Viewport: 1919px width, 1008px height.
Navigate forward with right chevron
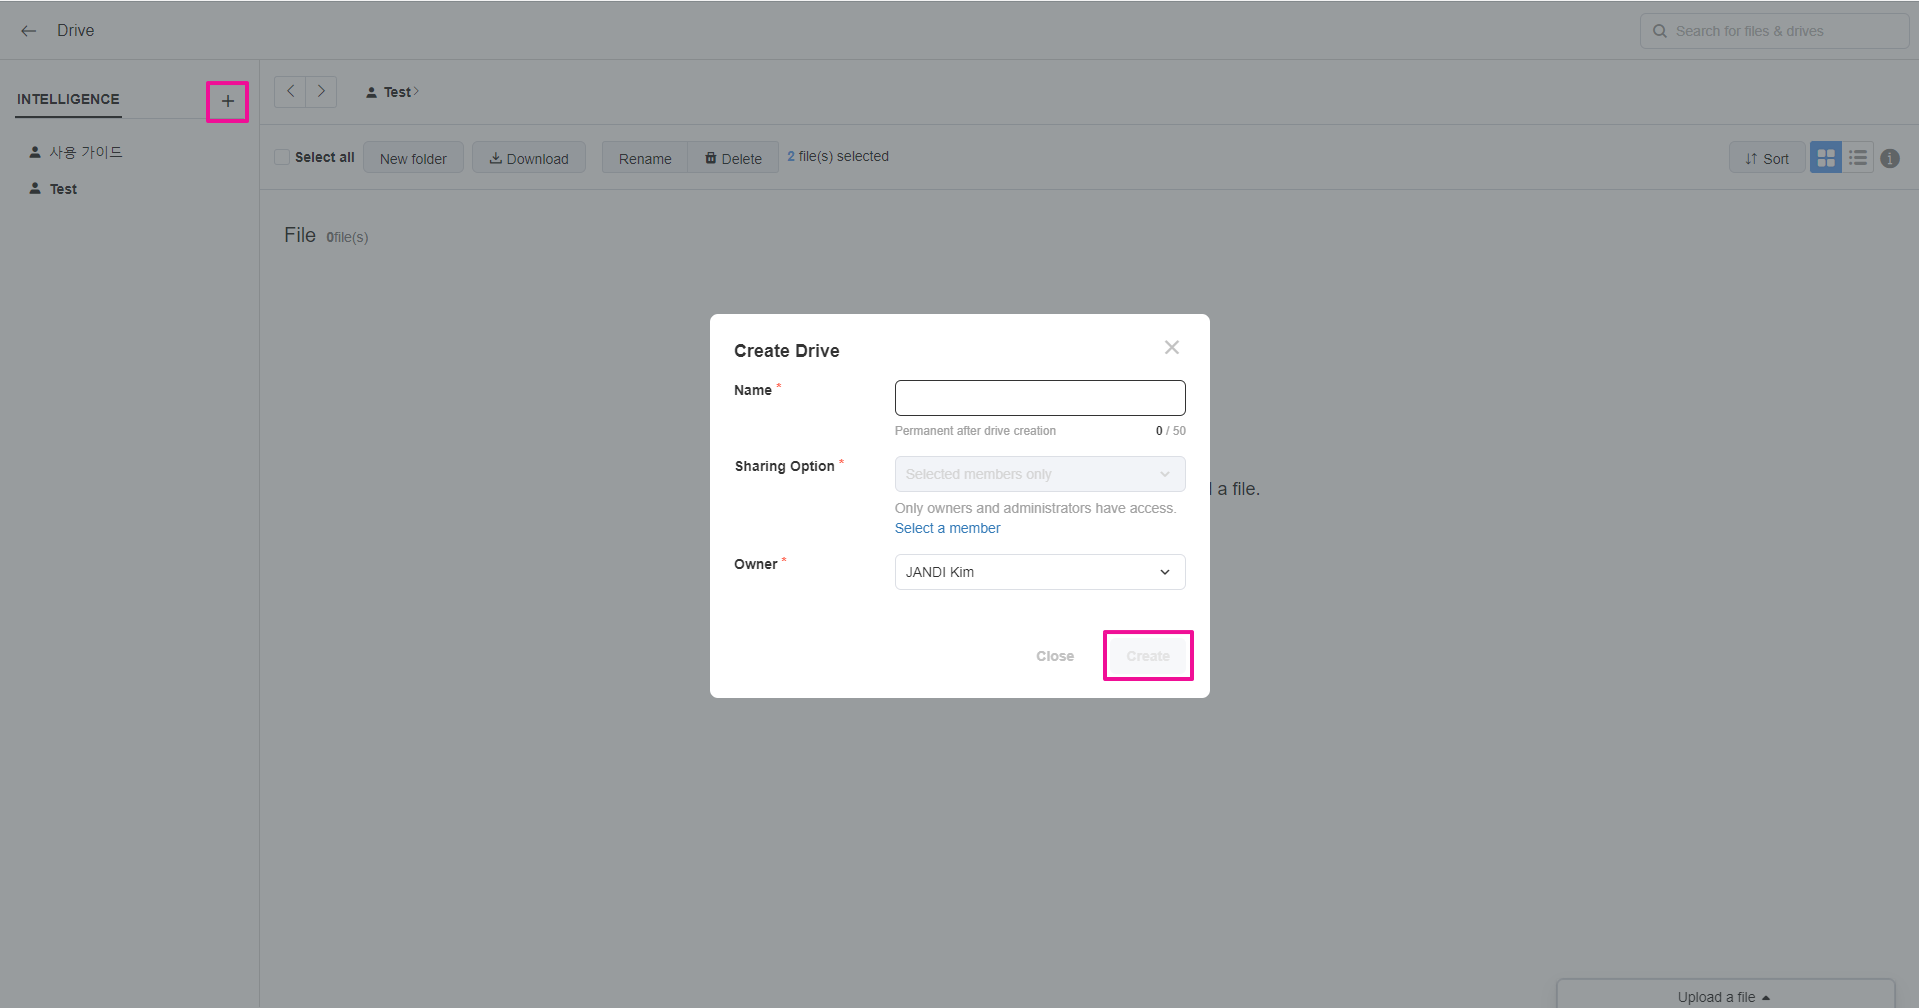click(321, 91)
